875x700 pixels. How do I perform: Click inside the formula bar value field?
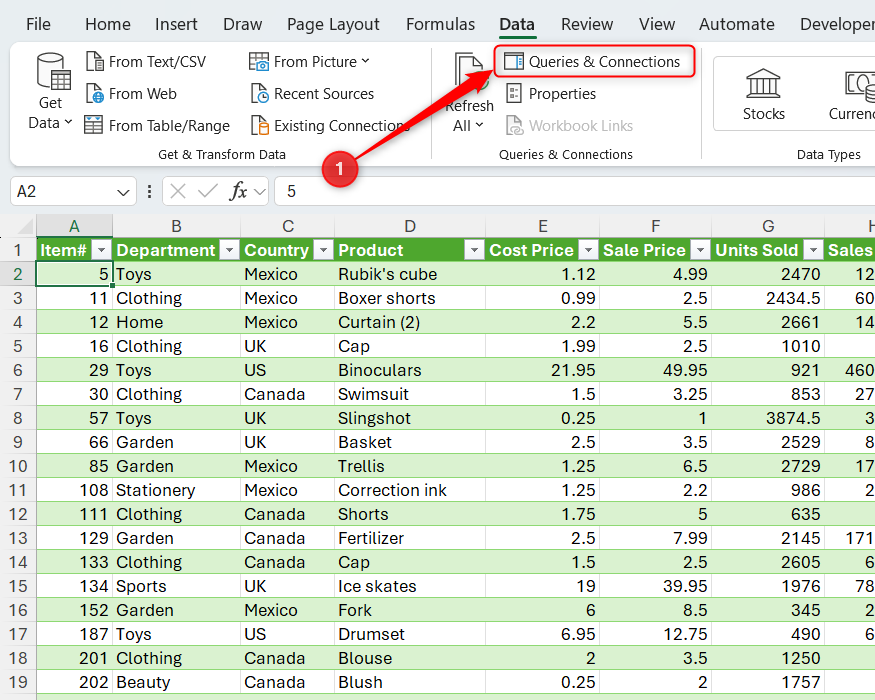575,191
